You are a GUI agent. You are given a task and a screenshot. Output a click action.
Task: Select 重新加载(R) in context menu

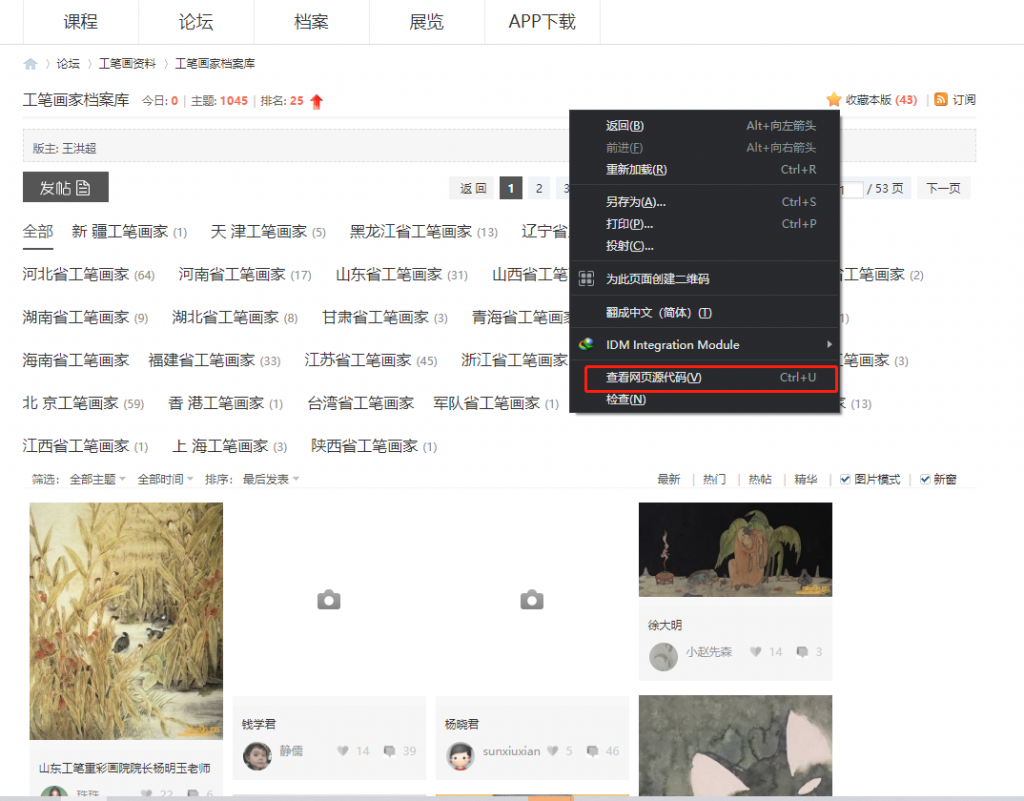[x=704, y=170]
